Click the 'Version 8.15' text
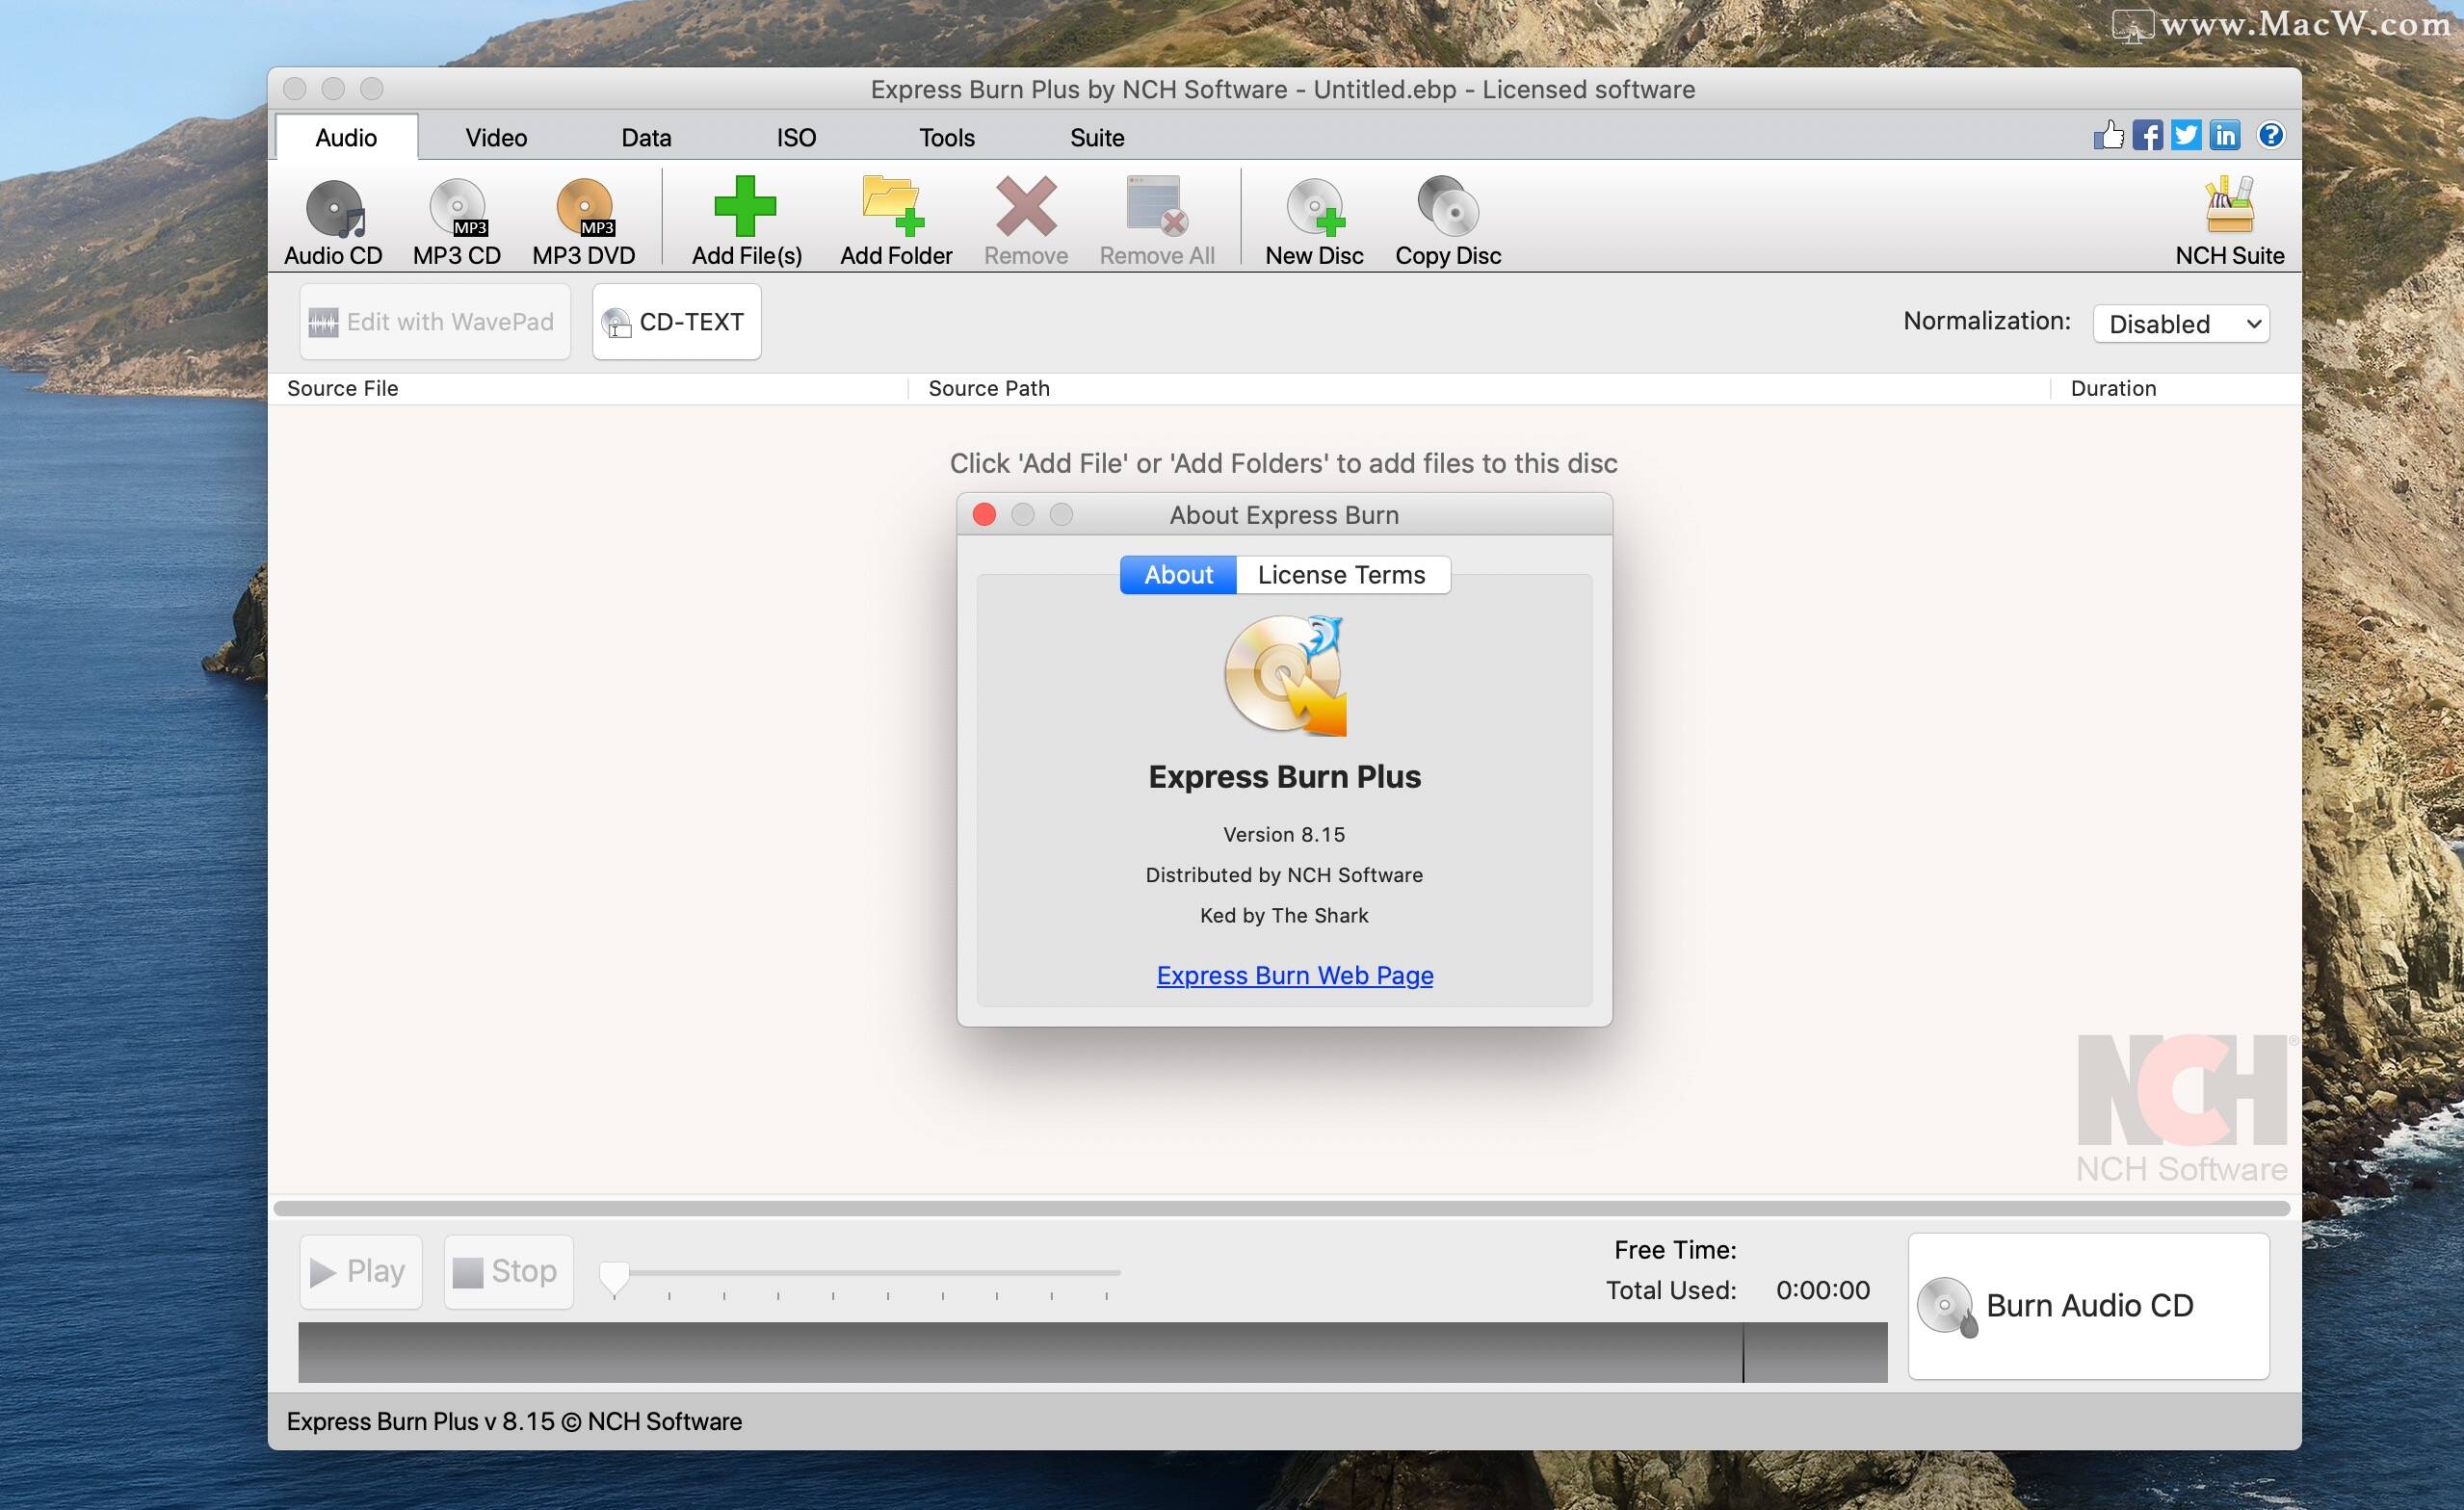2464x1510 pixels. click(1284, 835)
